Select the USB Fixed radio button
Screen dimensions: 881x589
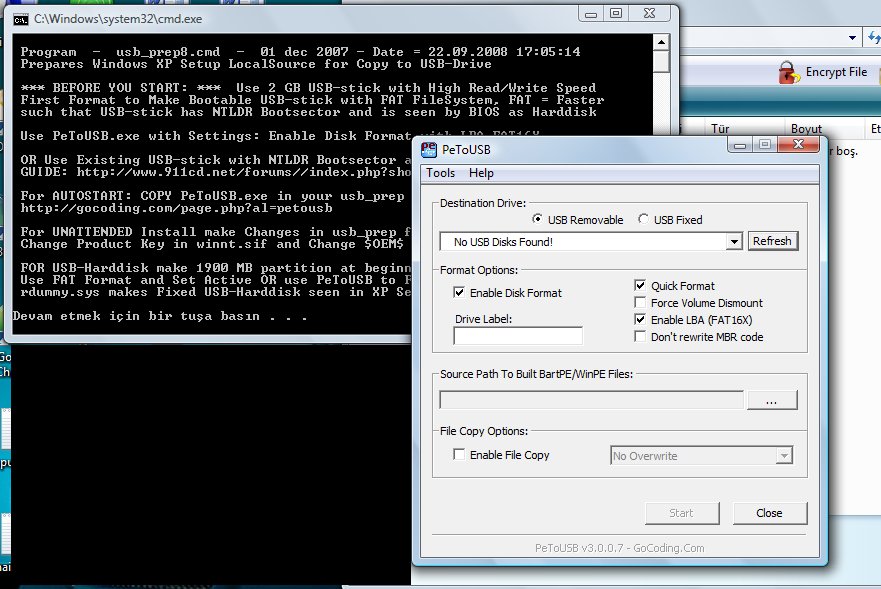click(x=643, y=219)
